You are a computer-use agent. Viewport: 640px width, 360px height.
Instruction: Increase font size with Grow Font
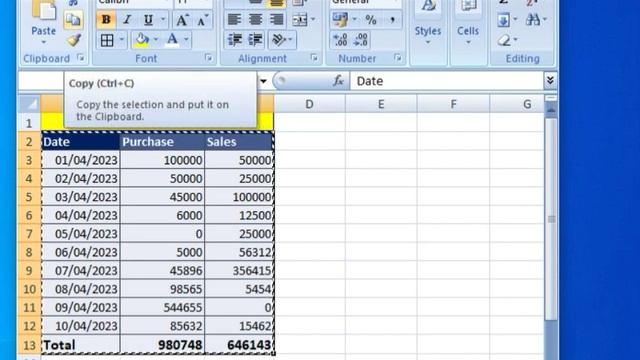(182, 20)
